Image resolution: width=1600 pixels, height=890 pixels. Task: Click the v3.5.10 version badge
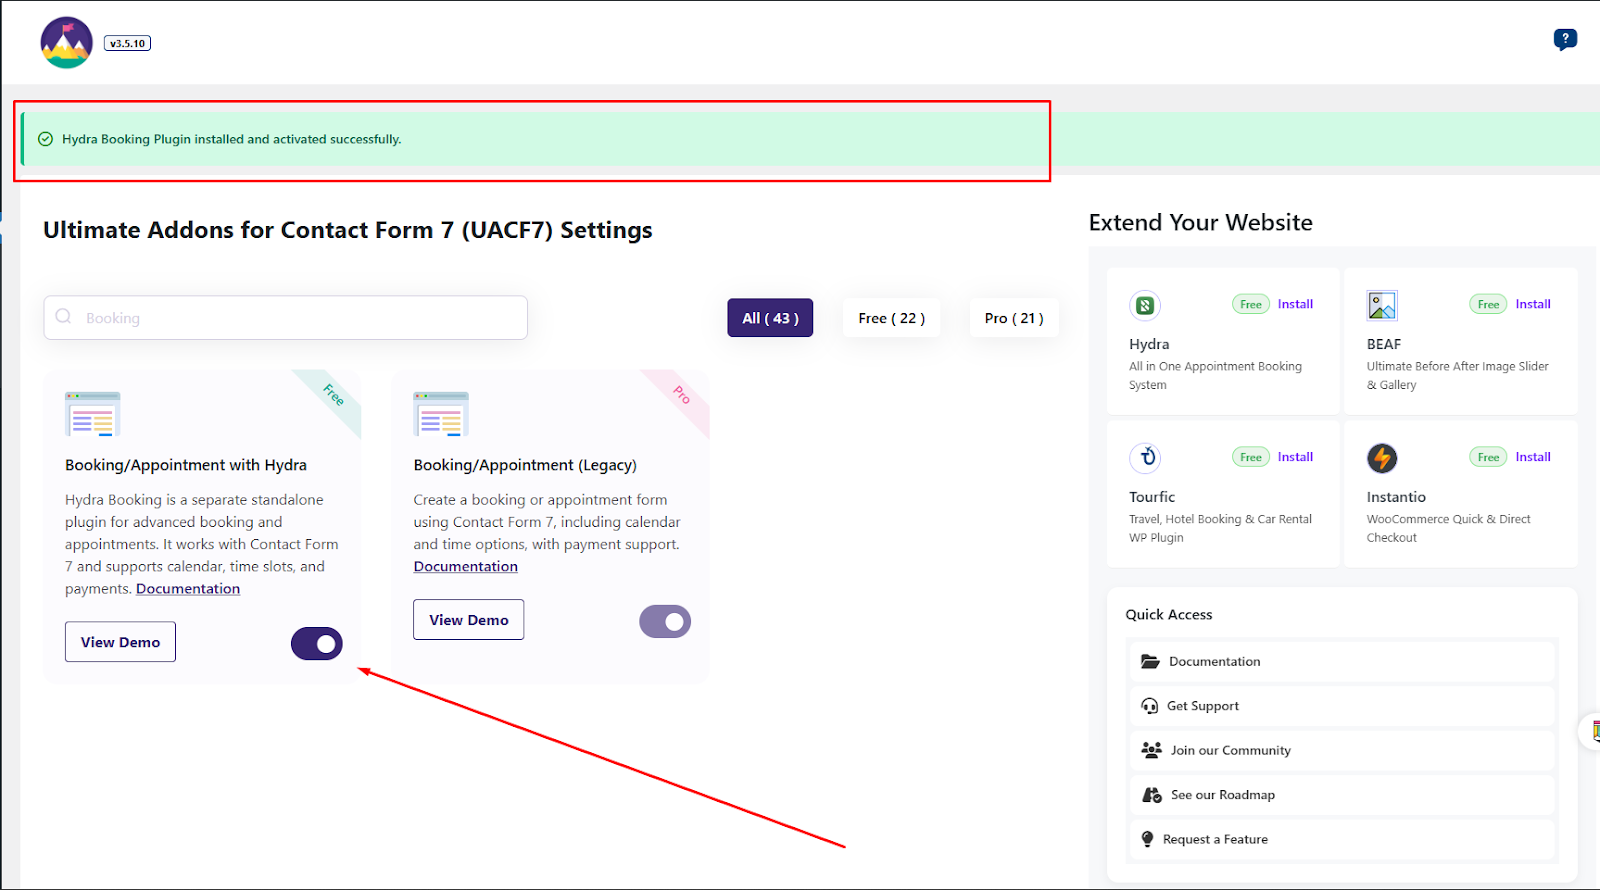click(x=127, y=43)
